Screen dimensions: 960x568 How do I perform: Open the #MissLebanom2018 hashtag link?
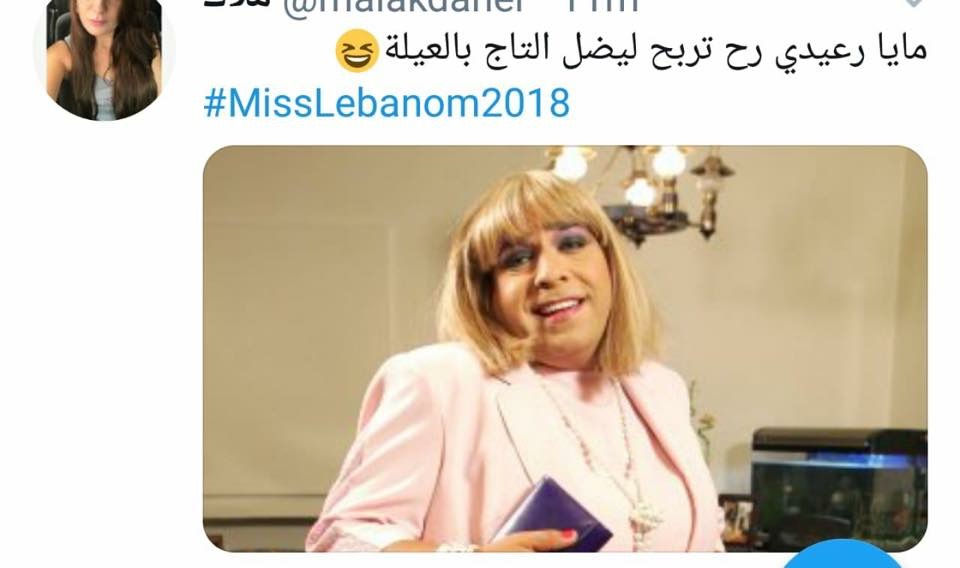pyautogui.click(x=386, y=103)
